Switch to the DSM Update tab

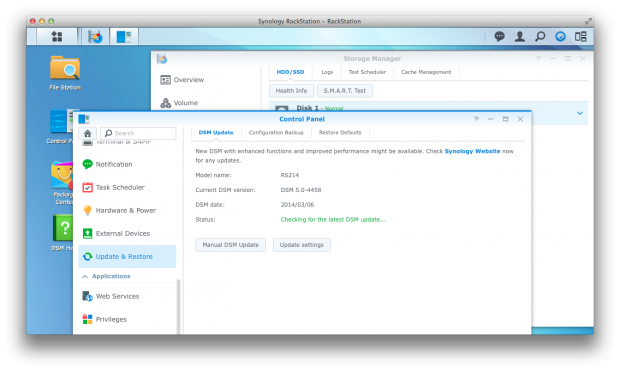click(216, 132)
